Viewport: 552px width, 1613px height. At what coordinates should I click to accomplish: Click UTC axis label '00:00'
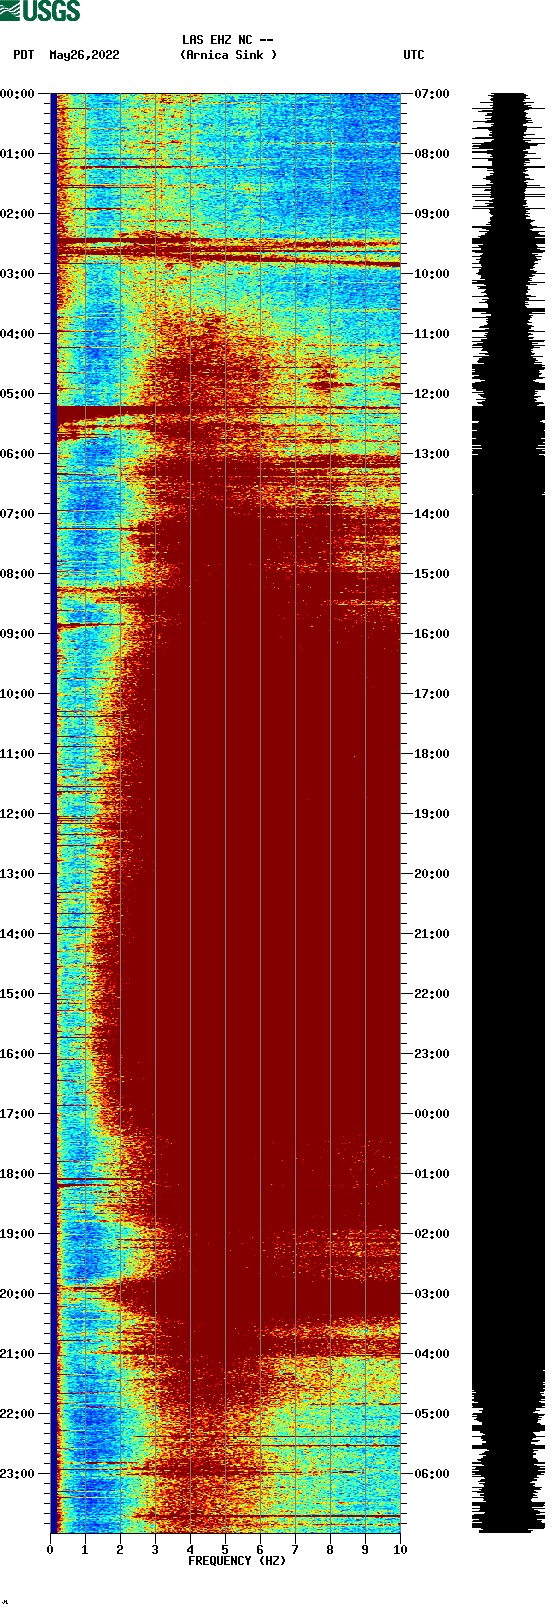coord(432,1114)
